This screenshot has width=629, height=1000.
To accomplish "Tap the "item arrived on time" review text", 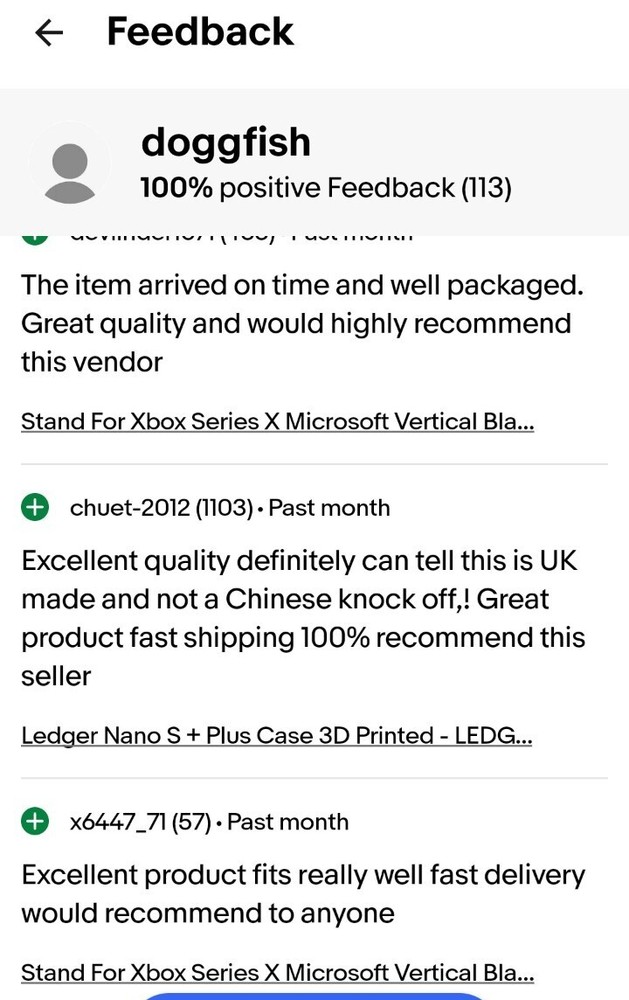I will [300, 323].
